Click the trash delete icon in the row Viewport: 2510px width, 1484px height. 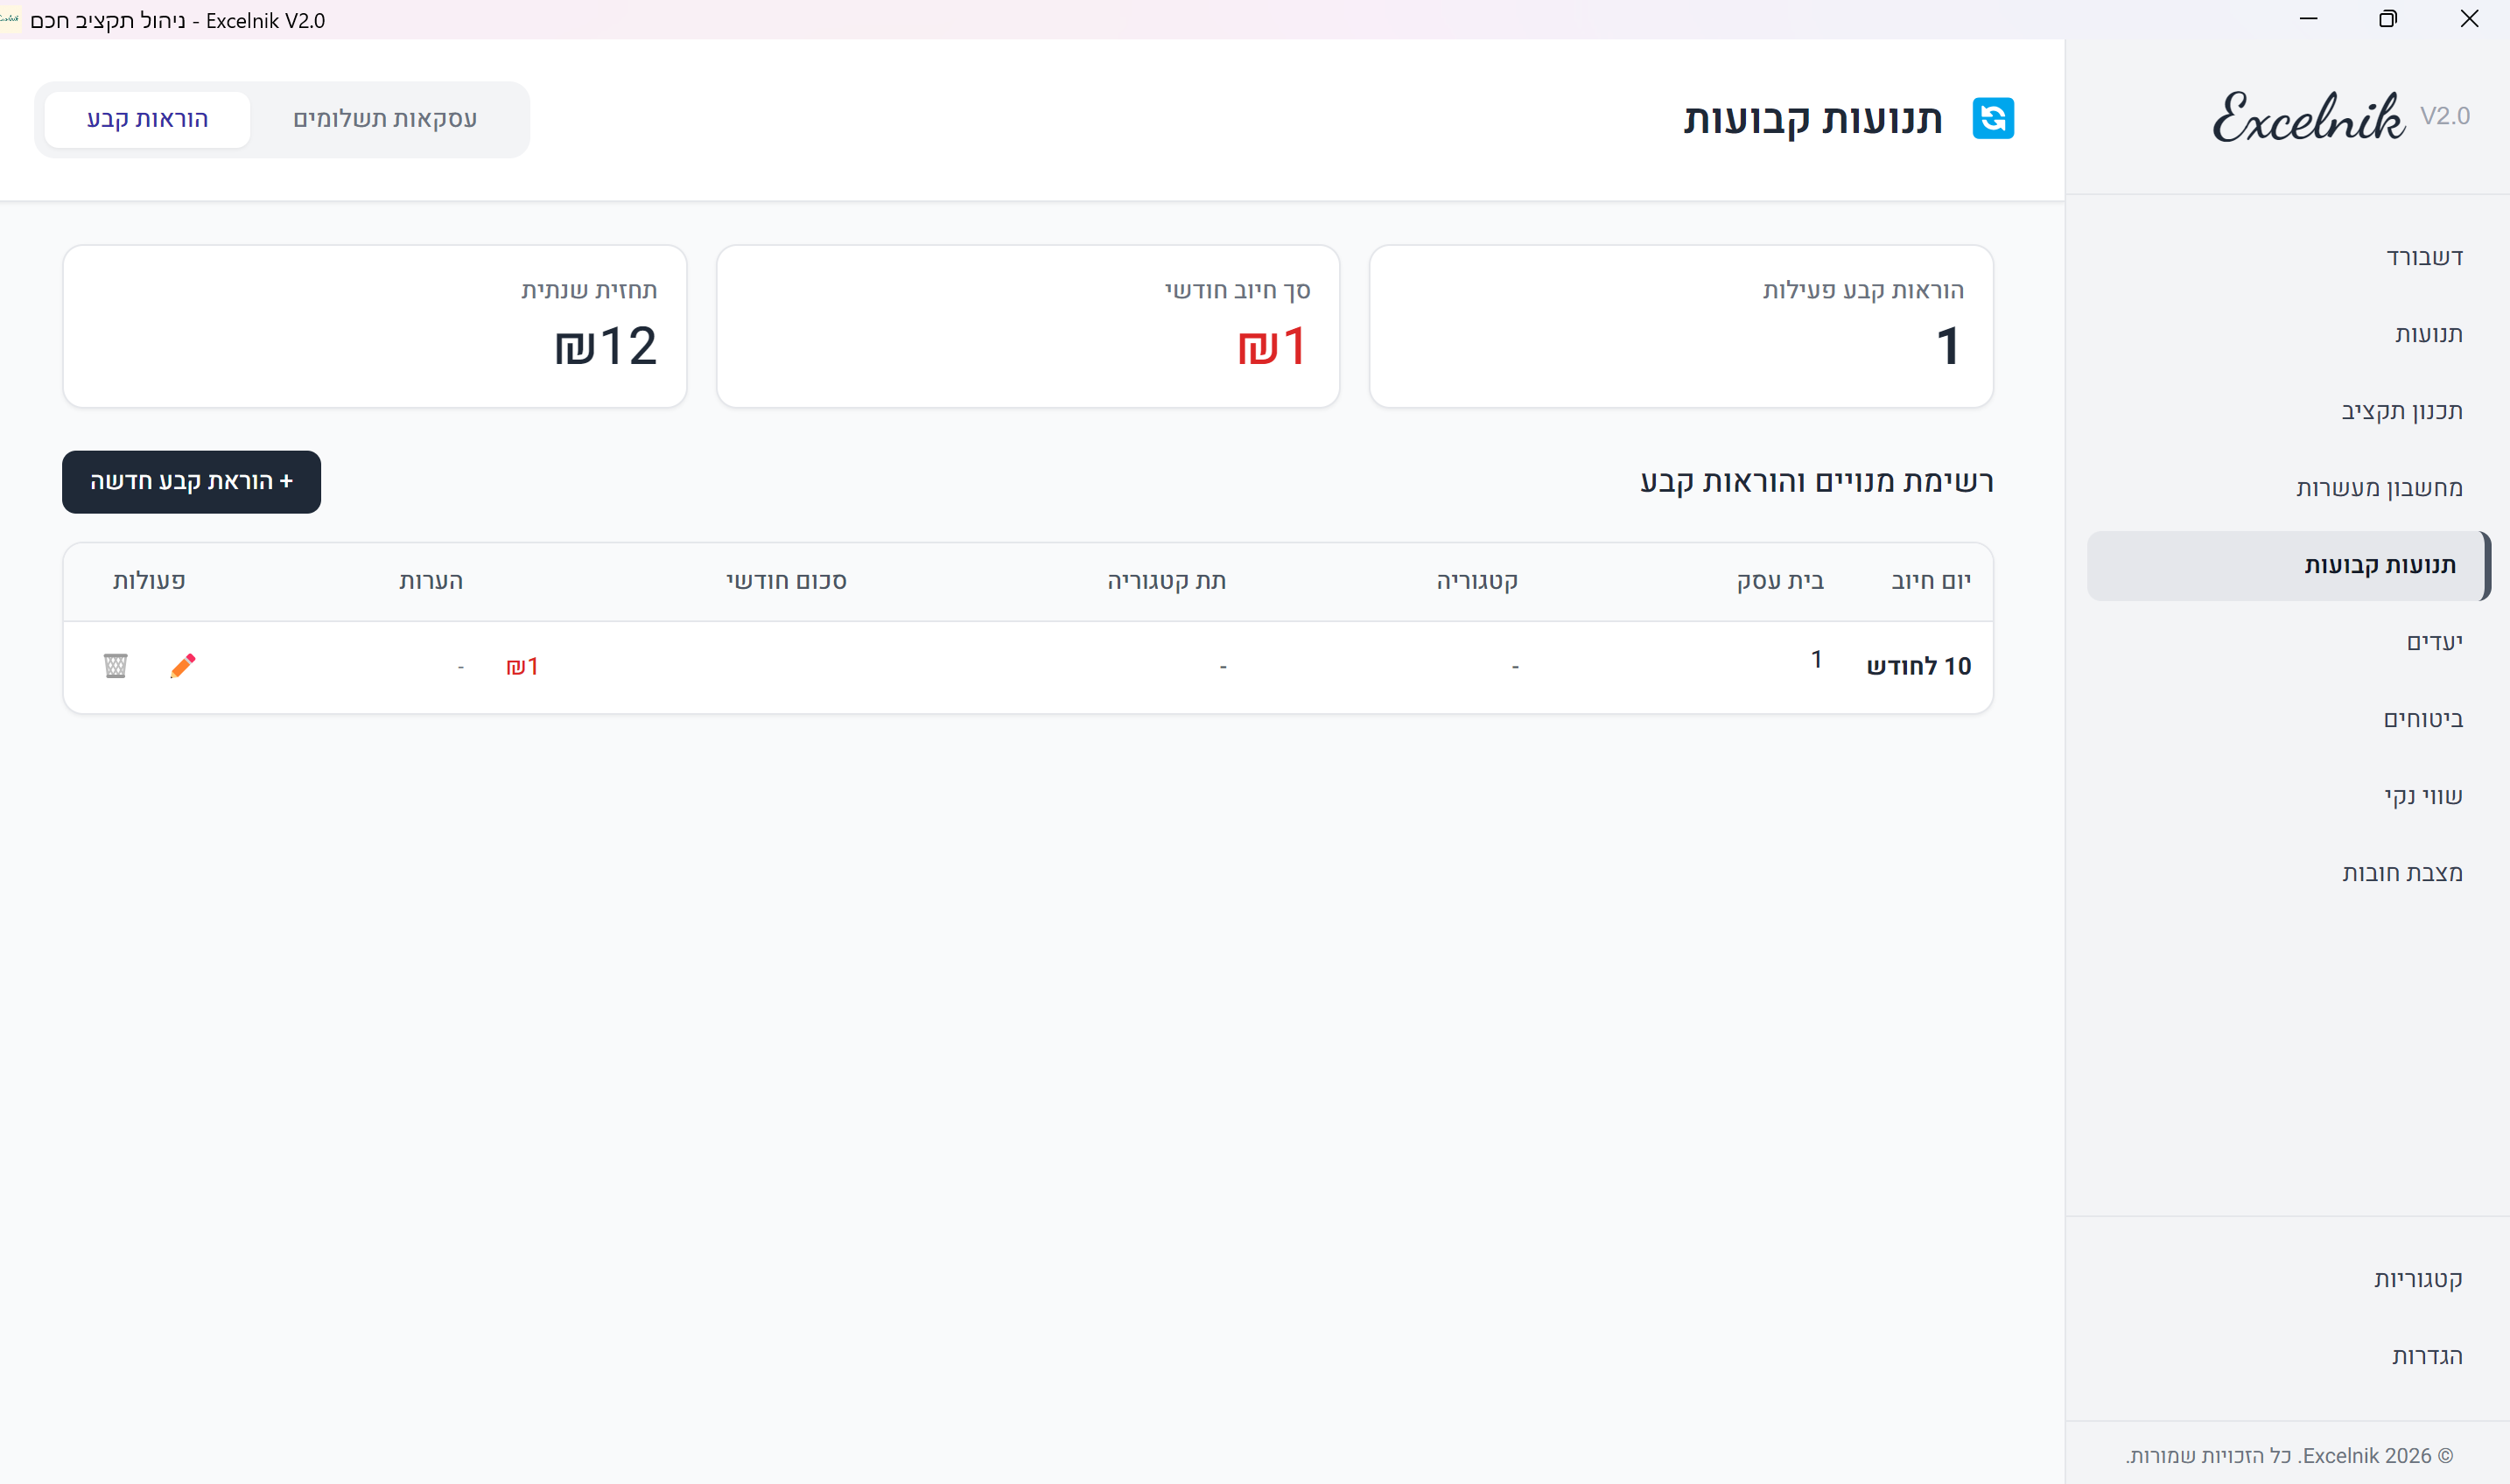click(x=116, y=666)
